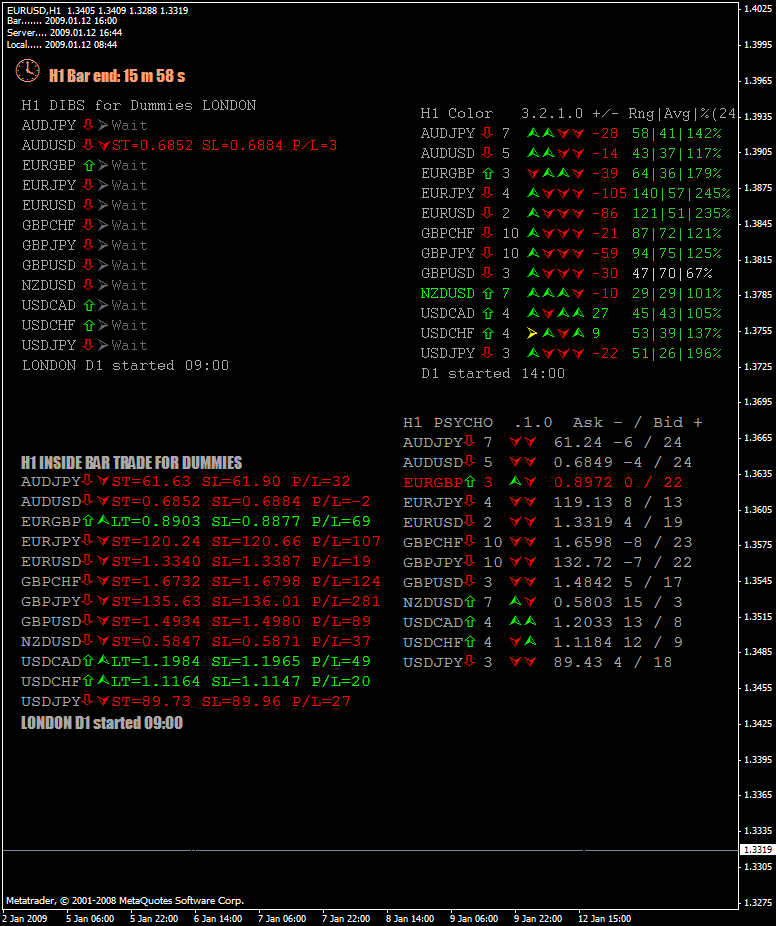The width and height of the screenshot is (776, 926).
Task: Click red down arrow beside GBPJPY in Inside Bar list
Action: tap(88, 601)
